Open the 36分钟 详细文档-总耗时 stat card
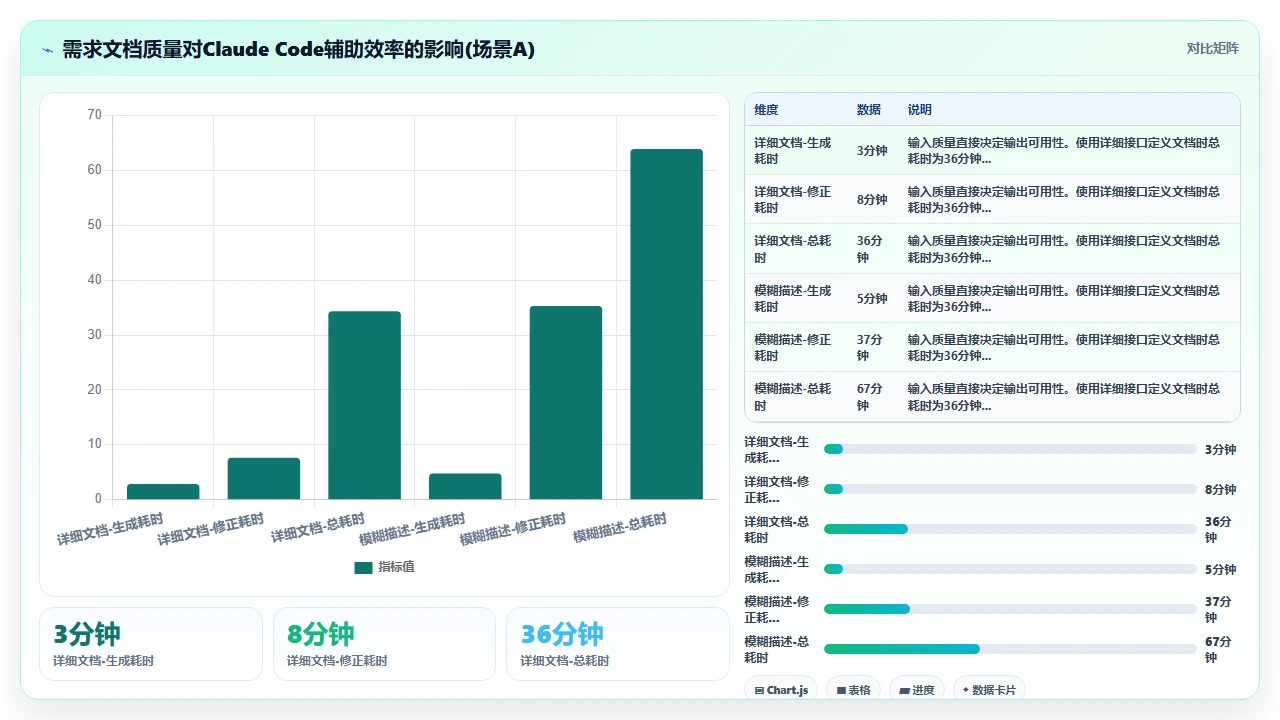 click(618, 644)
